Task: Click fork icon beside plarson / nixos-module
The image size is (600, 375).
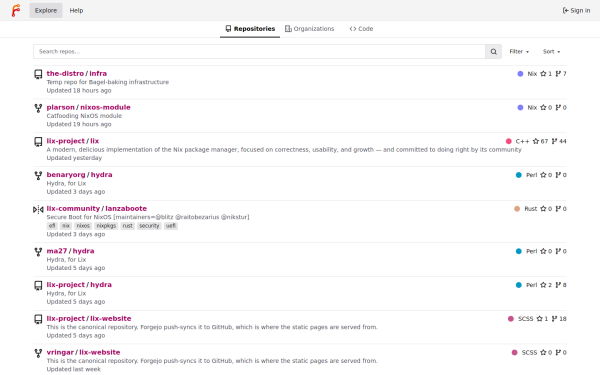Action: 38,108
